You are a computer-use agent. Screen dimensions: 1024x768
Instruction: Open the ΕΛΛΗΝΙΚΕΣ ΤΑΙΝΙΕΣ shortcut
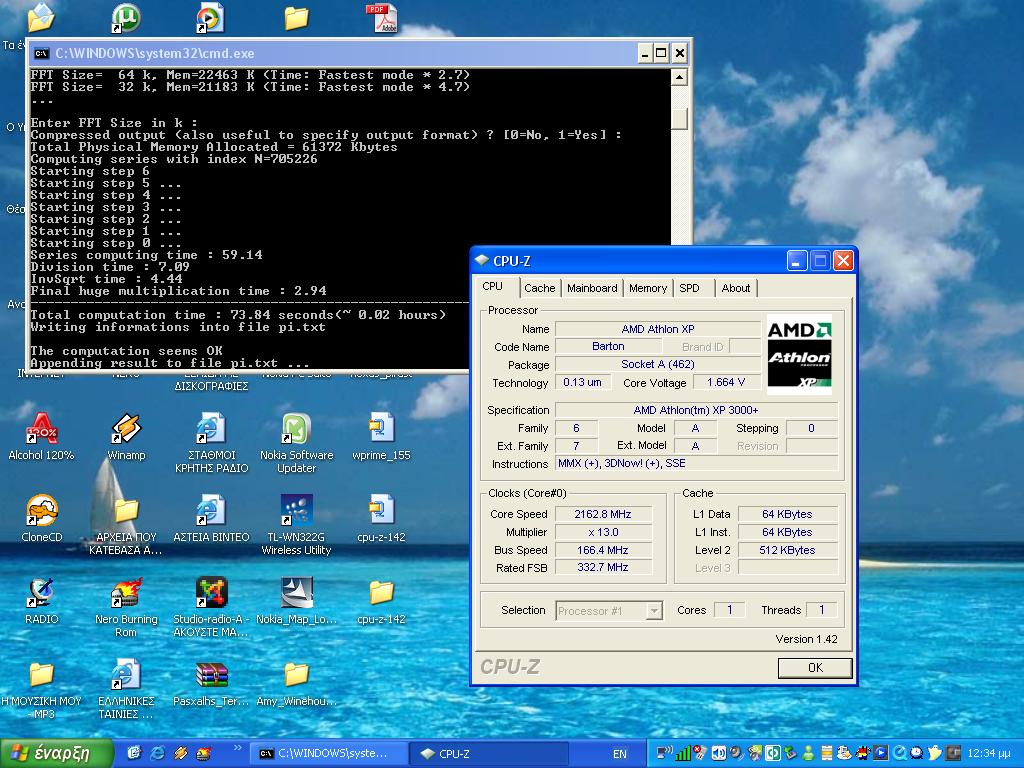pyautogui.click(x=126, y=674)
